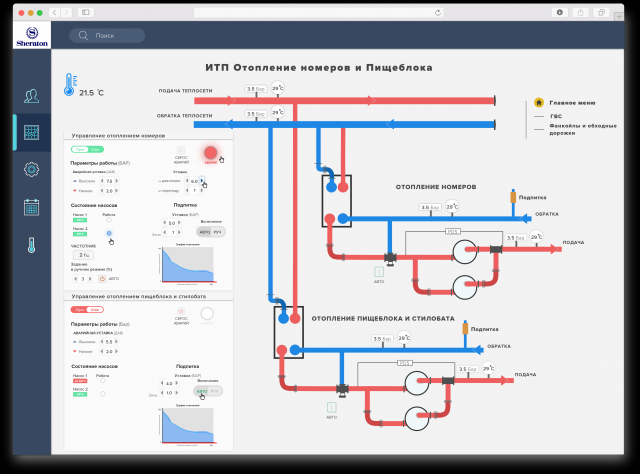The image size is (640, 474).
Task: Open the calendar section in sidebar
Action: 31,207
